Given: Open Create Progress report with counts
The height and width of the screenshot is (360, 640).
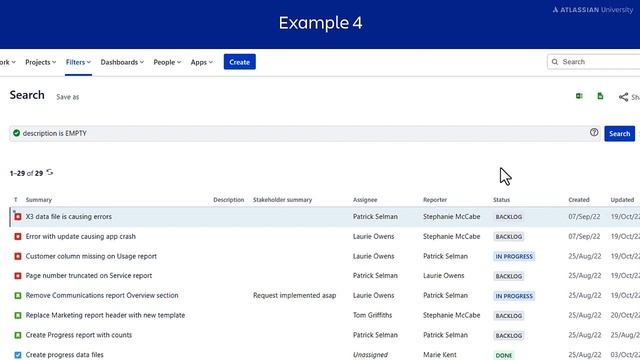Looking at the screenshot, I should tap(79, 335).
